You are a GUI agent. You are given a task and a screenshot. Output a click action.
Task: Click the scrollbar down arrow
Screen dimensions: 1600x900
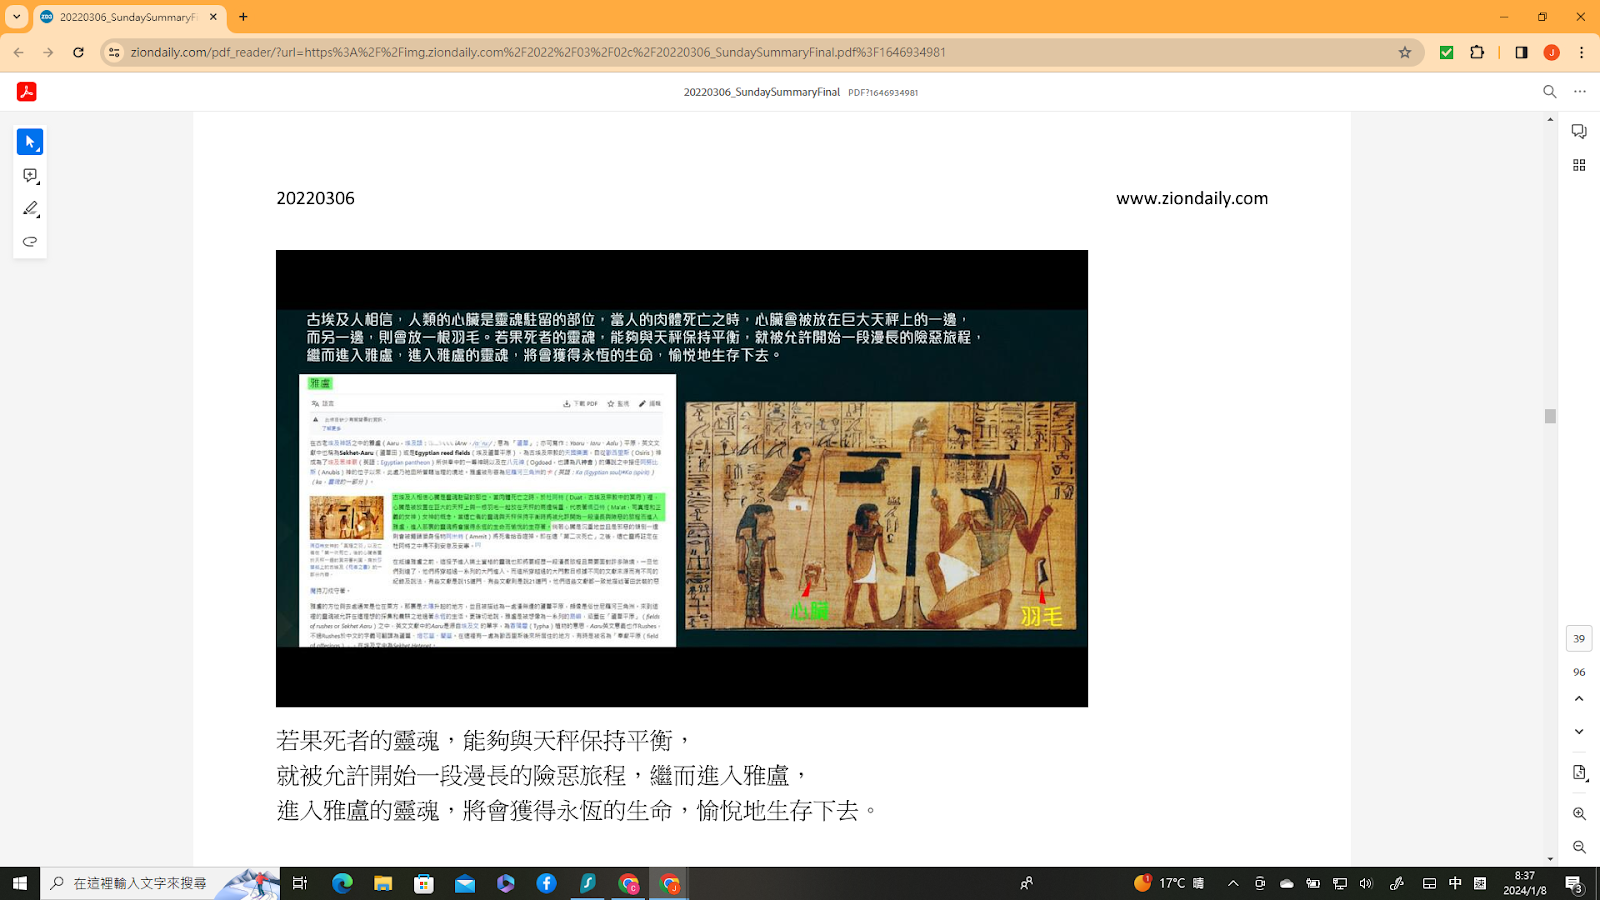(1550, 859)
